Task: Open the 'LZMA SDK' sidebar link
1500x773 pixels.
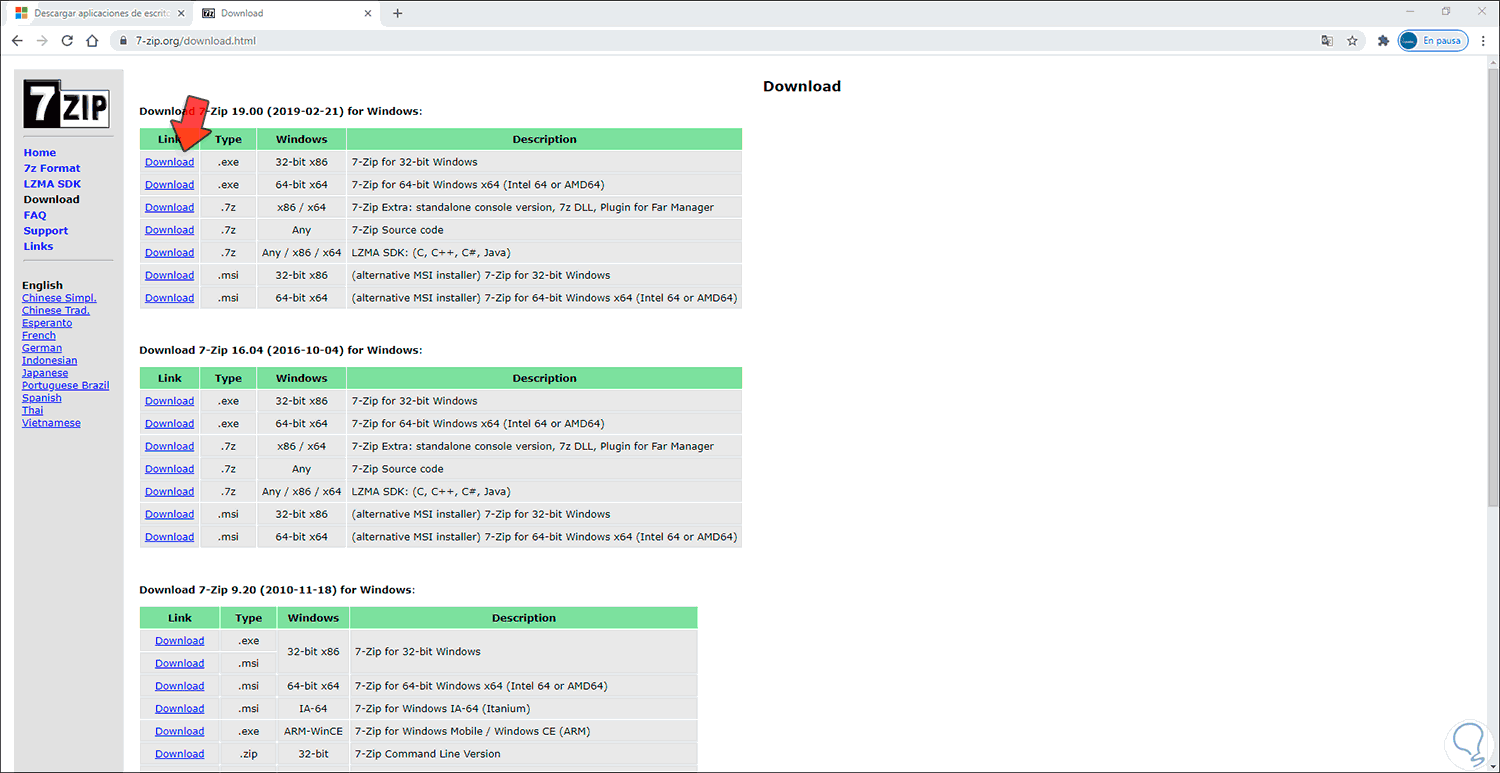Action: [x=52, y=184]
